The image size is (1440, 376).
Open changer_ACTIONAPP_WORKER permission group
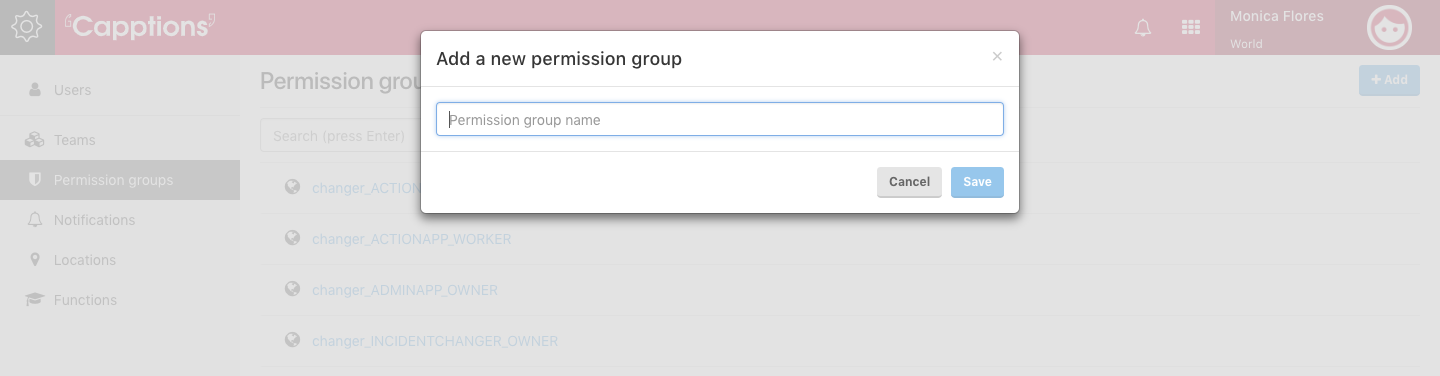(412, 239)
